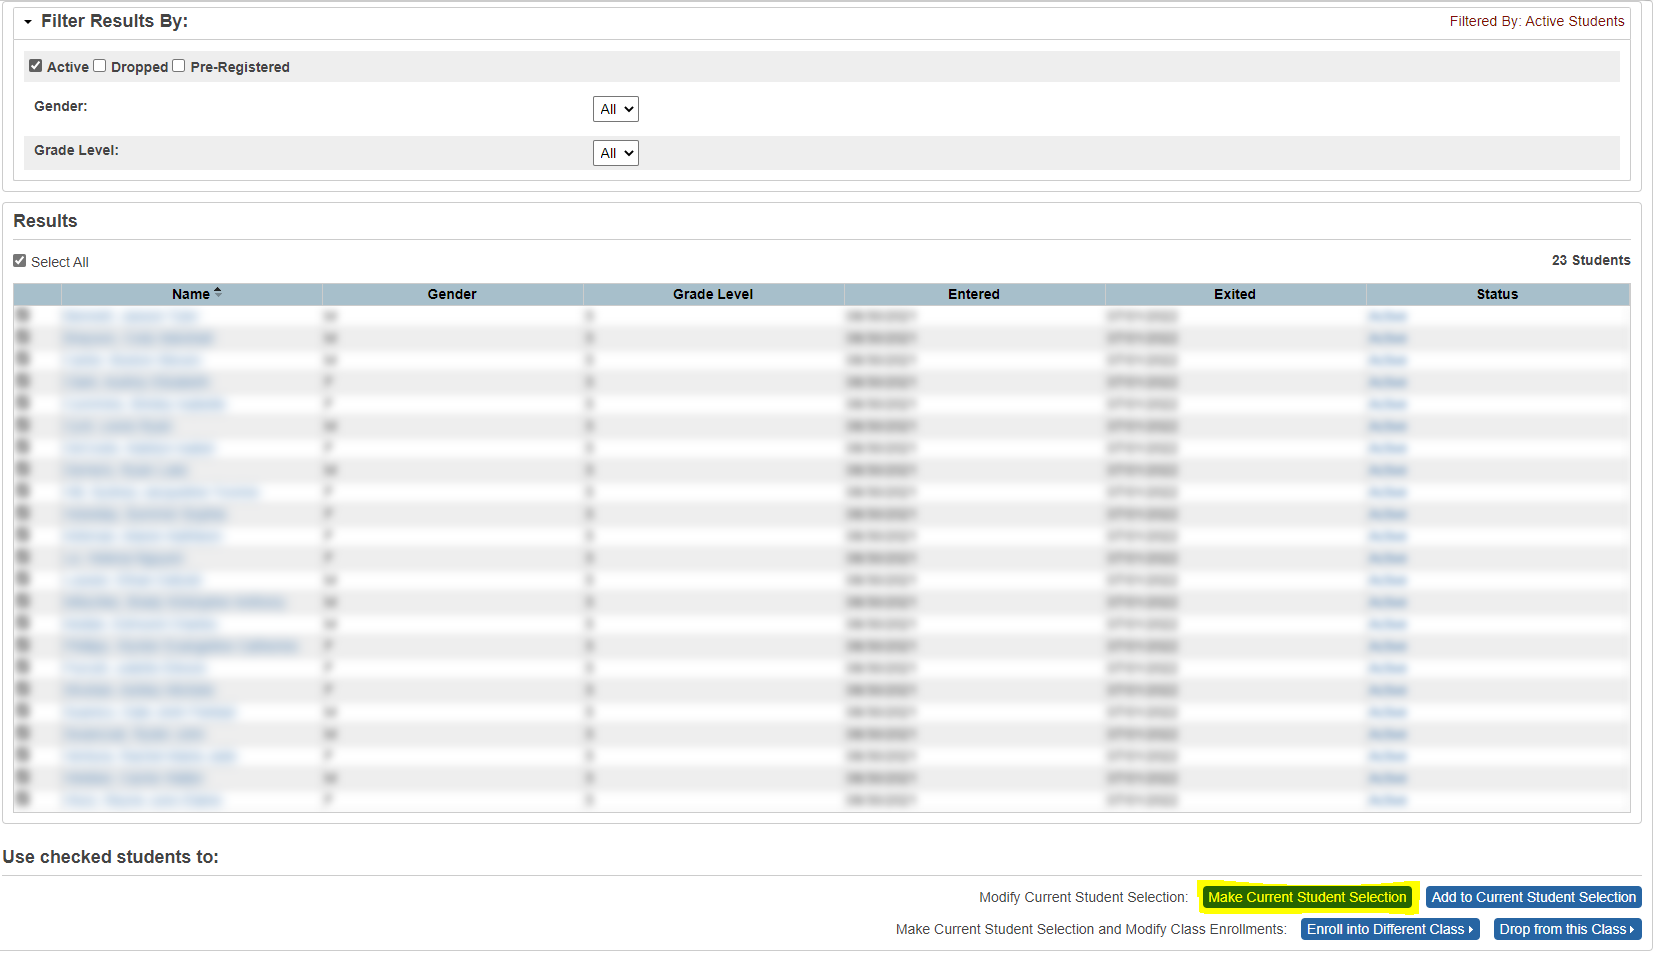Click the Results section heading
Image resolution: width=1656 pixels, height=955 pixels.
45,221
